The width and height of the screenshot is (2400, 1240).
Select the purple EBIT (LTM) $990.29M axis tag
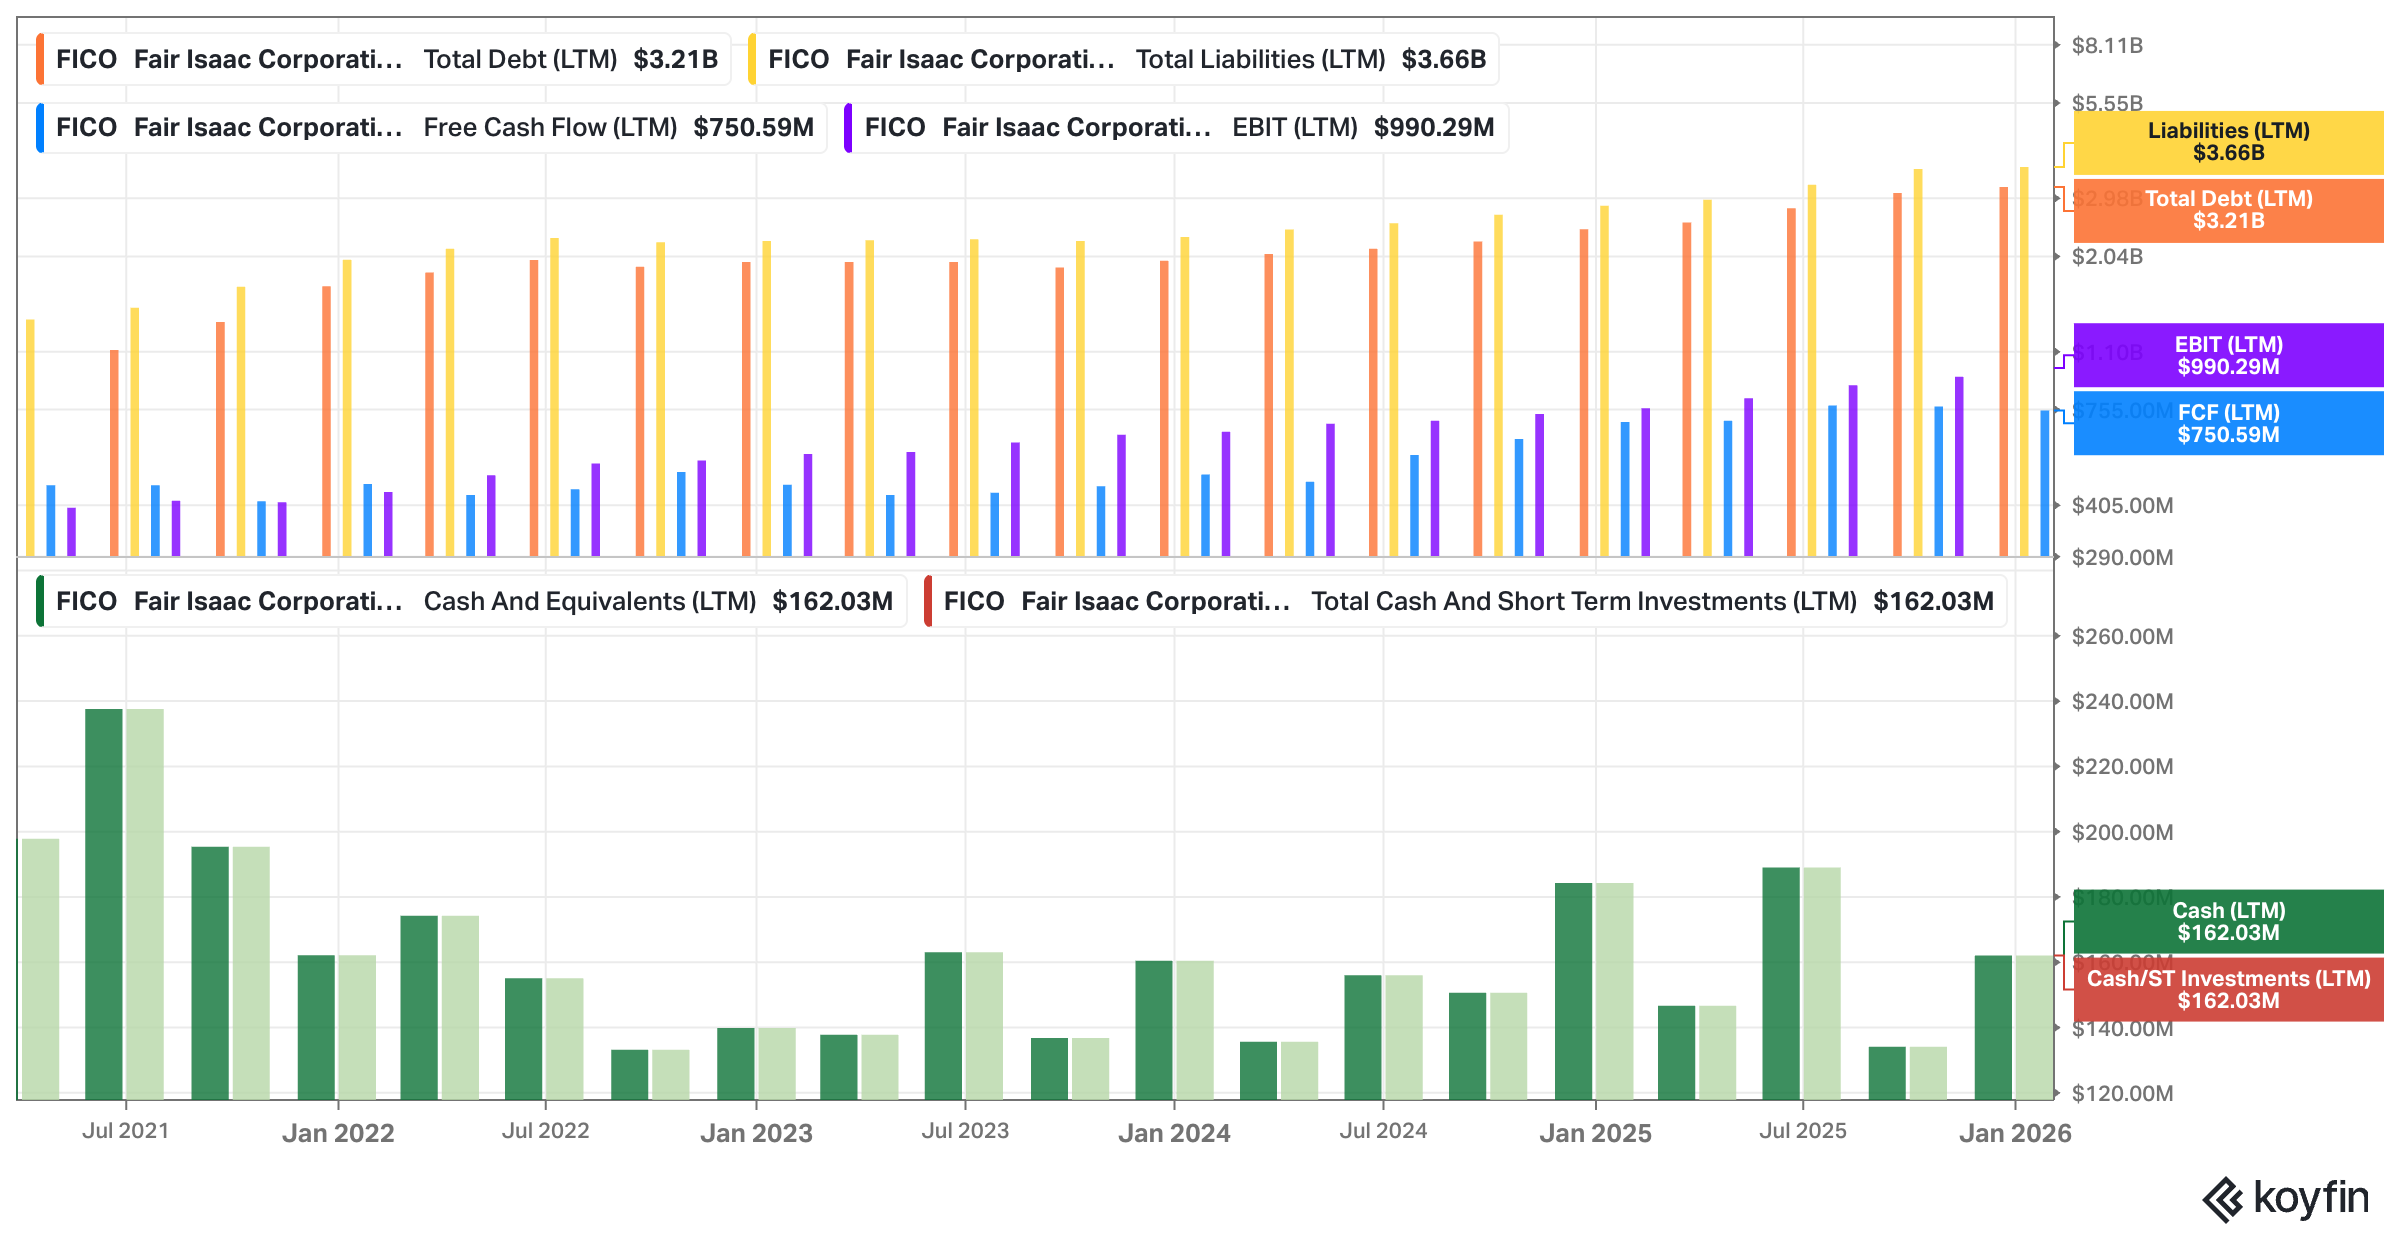(x=2228, y=355)
